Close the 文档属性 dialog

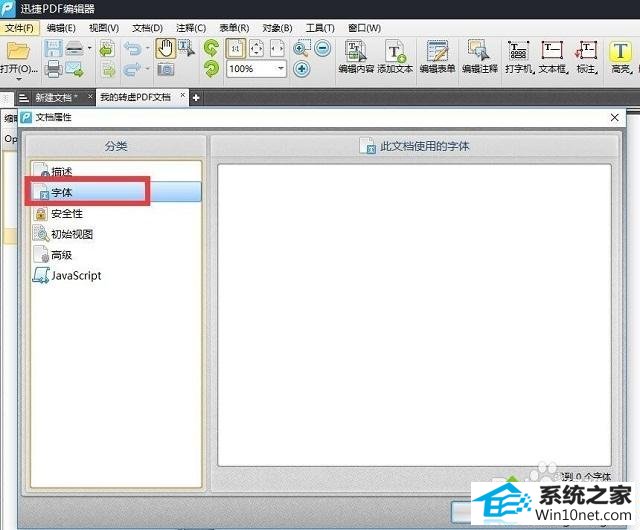pos(615,118)
